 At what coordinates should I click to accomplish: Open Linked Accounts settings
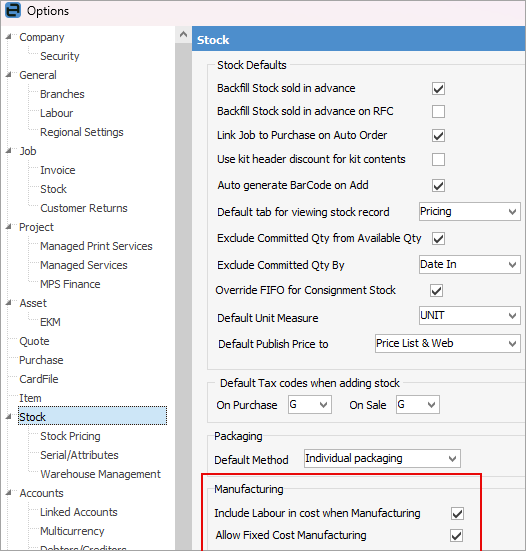pyautogui.click(x=79, y=512)
